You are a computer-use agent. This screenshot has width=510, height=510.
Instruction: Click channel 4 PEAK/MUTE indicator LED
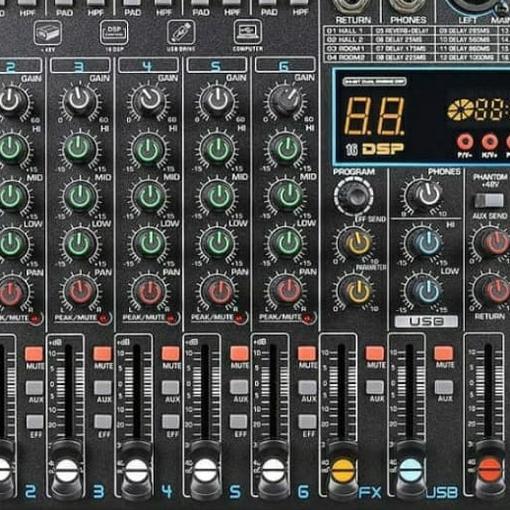(173, 318)
